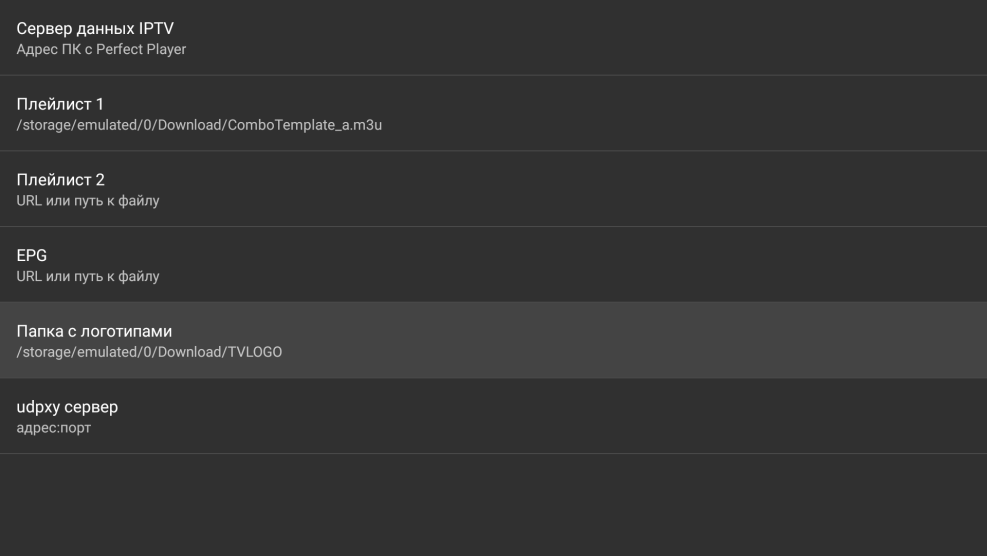
Task: Click the /storage/emulated/0/Download/TVLOGO folder path
Action: pyautogui.click(x=149, y=351)
